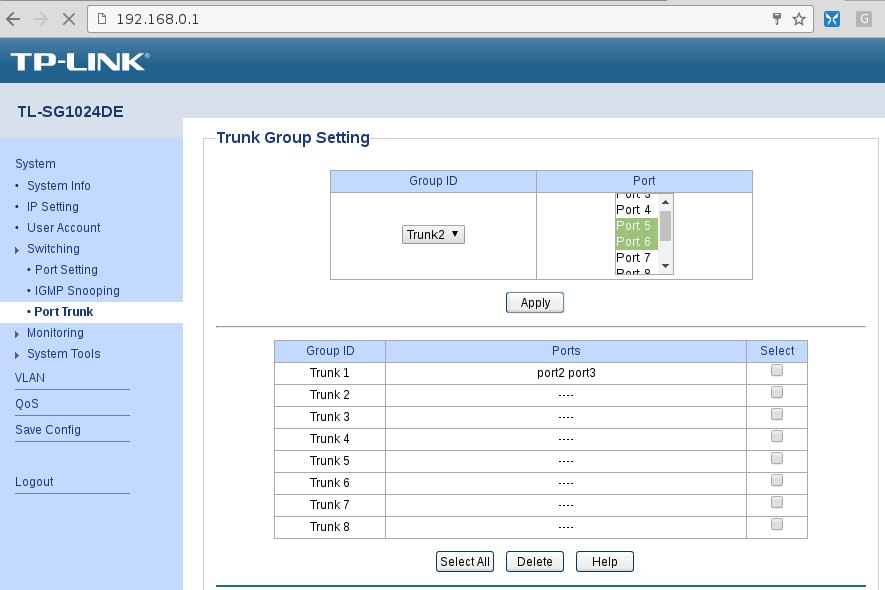The image size is (885, 590).
Task: Check the Trunk 4 select checkbox
Action: (x=777, y=437)
